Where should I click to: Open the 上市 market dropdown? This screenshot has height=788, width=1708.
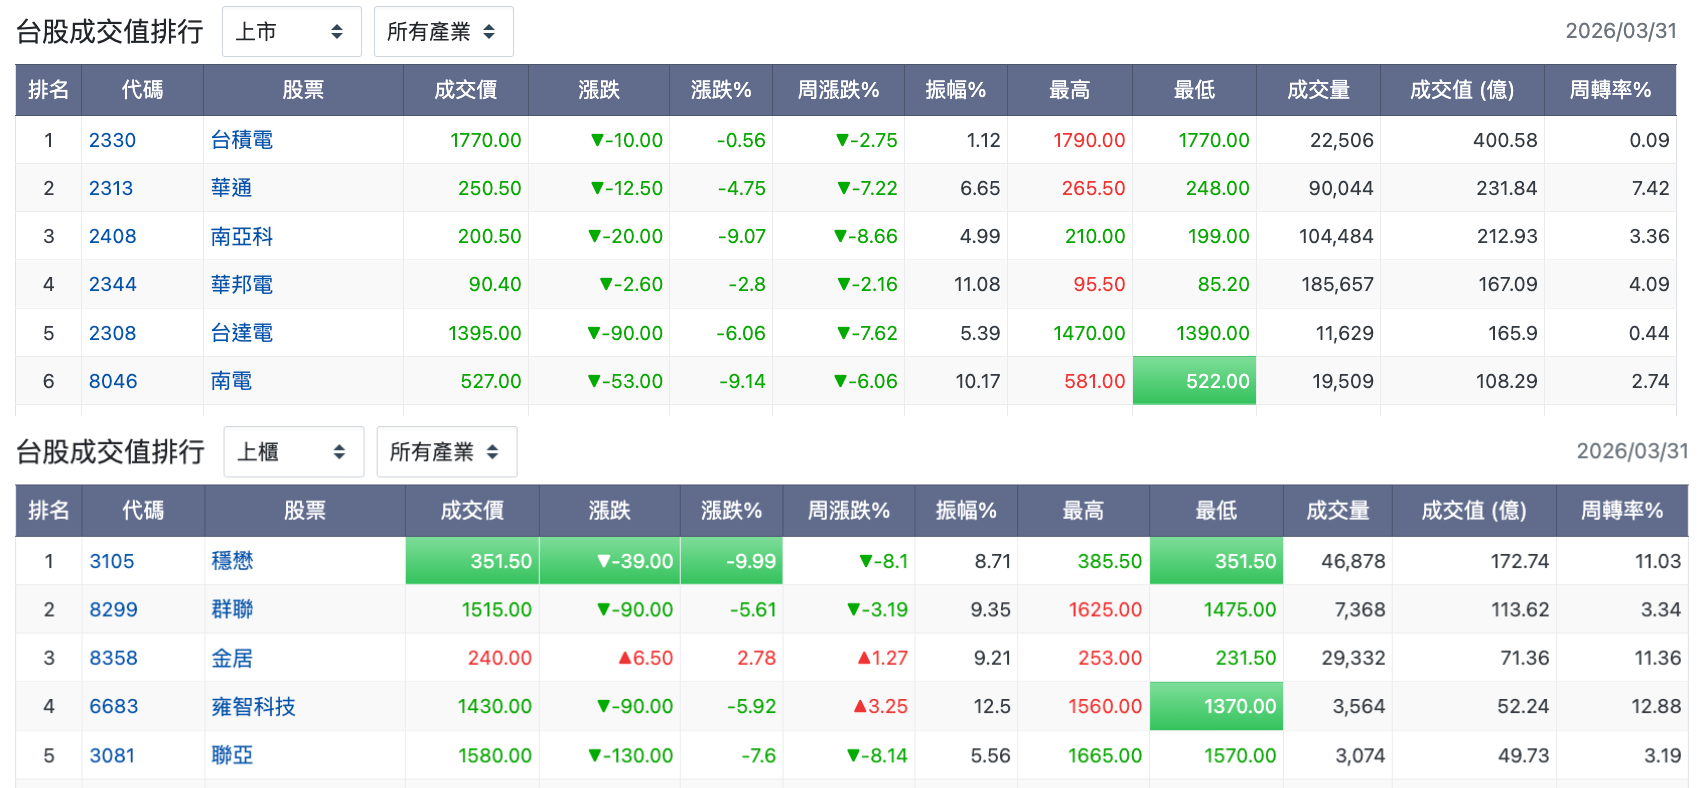pyautogui.click(x=290, y=32)
